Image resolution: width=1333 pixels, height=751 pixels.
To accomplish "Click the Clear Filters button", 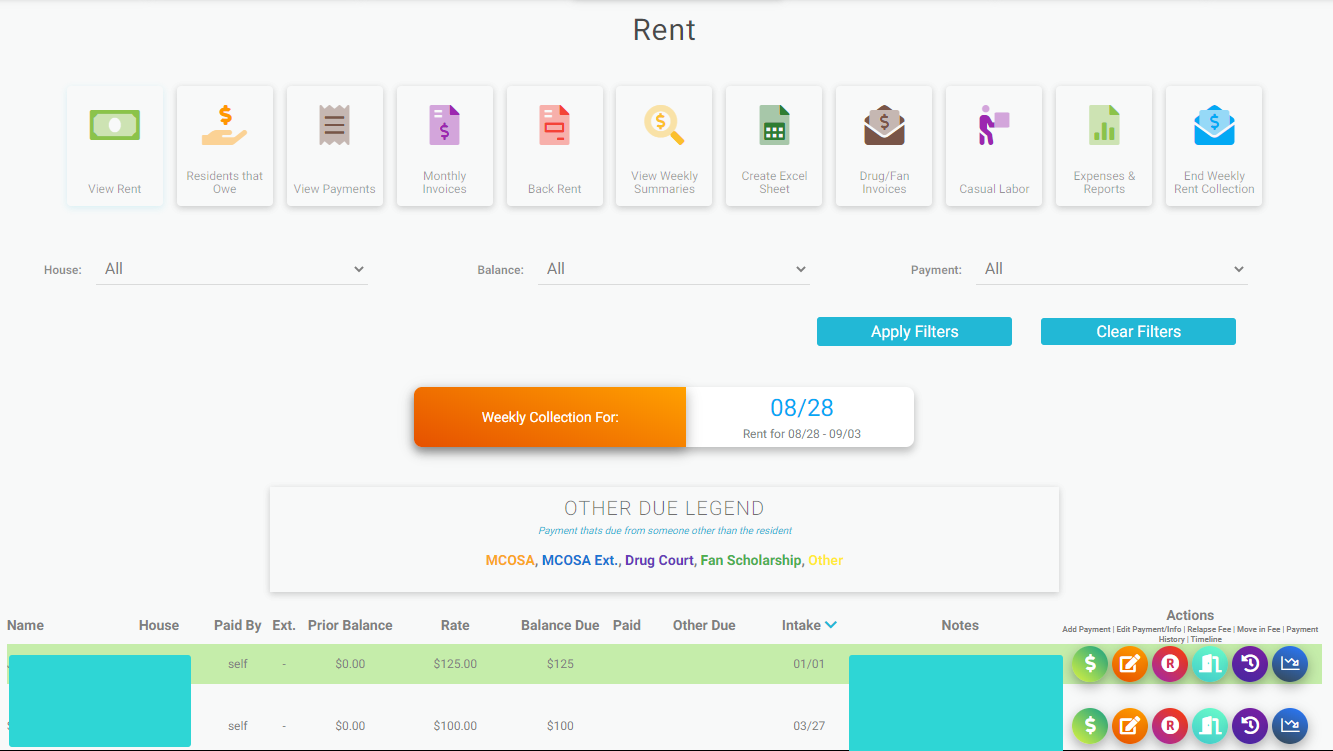I will pos(1137,331).
